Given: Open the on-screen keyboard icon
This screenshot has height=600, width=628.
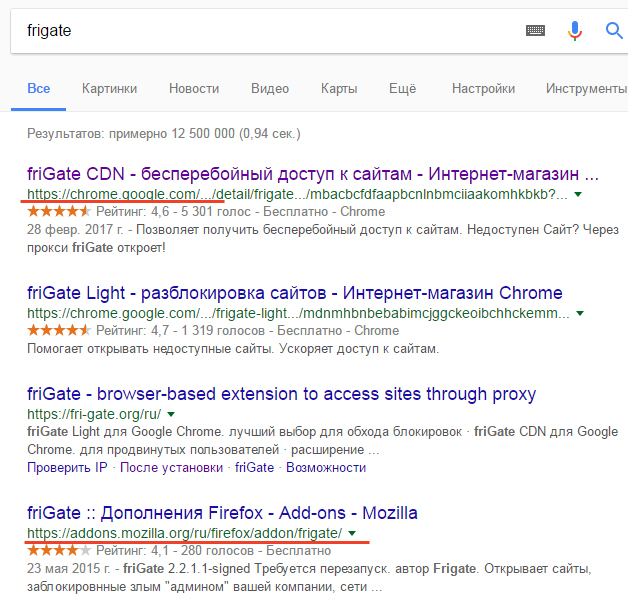Looking at the screenshot, I should click(x=536, y=31).
